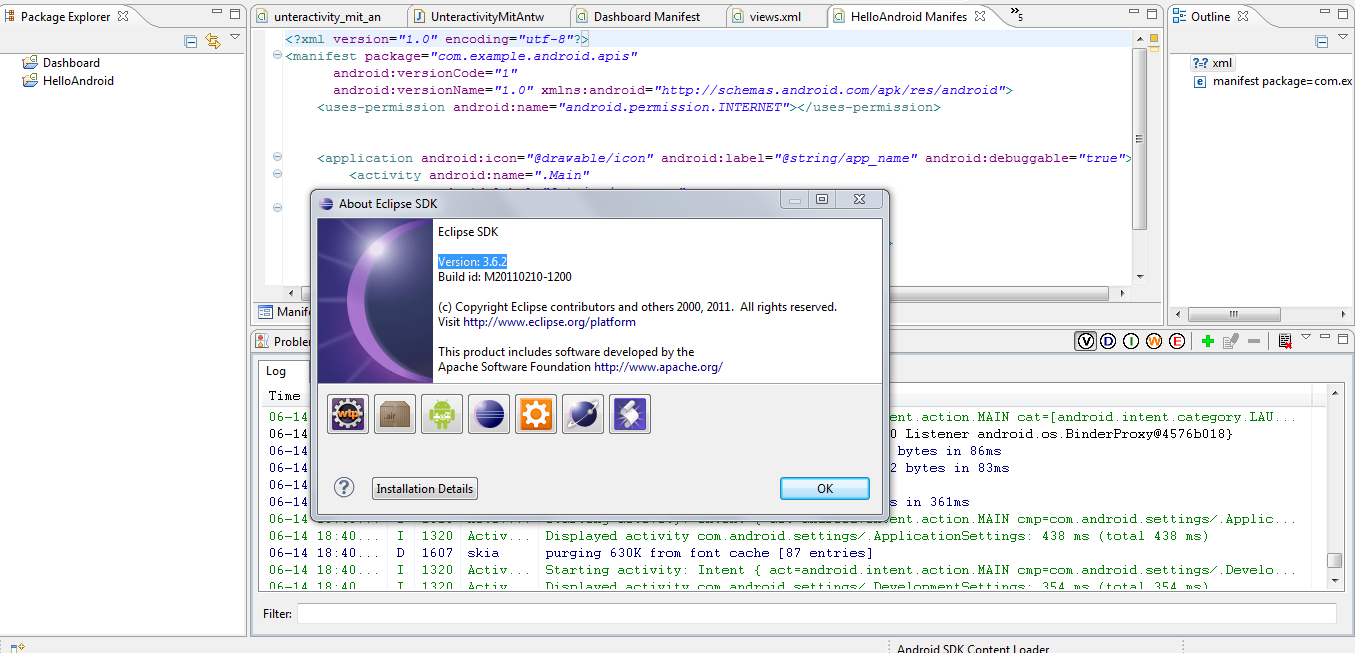Click the WTP plugin icon in About dialog
The height and width of the screenshot is (653, 1355).
point(349,414)
